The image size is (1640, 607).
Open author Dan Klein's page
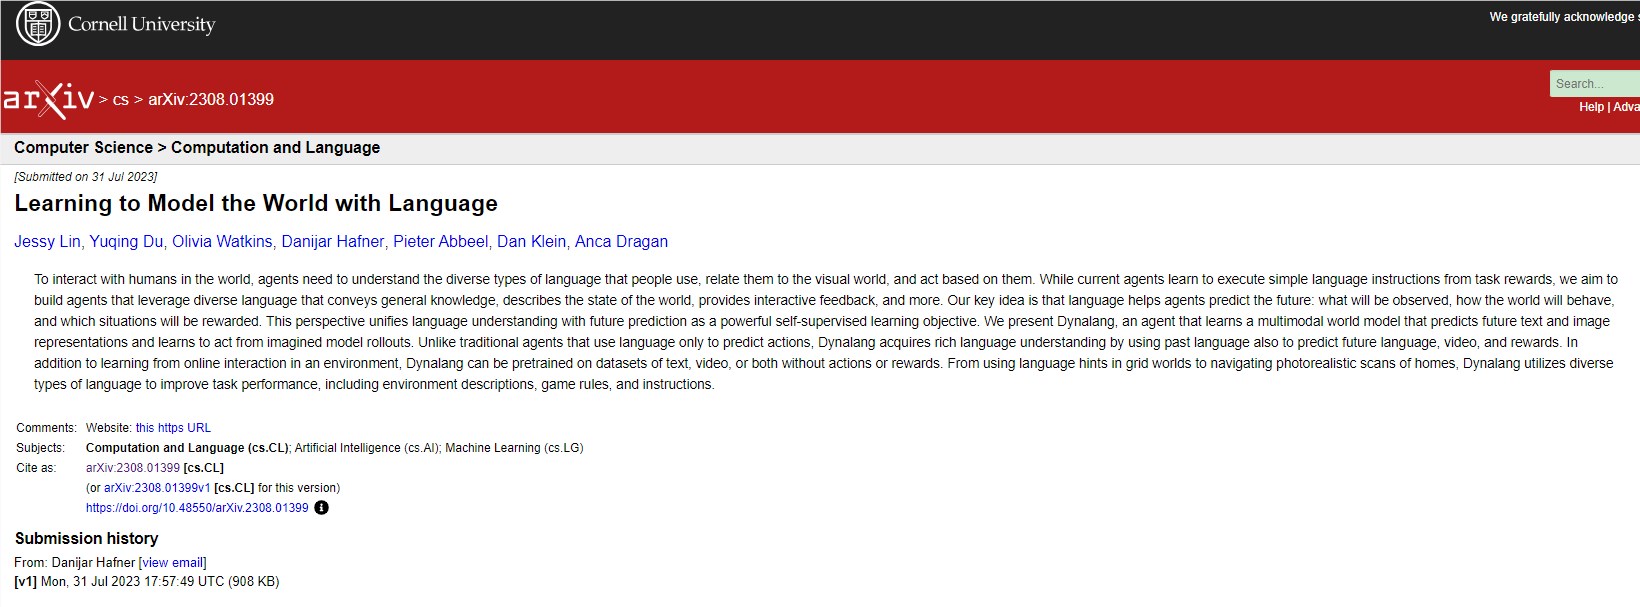[x=533, y=241]
